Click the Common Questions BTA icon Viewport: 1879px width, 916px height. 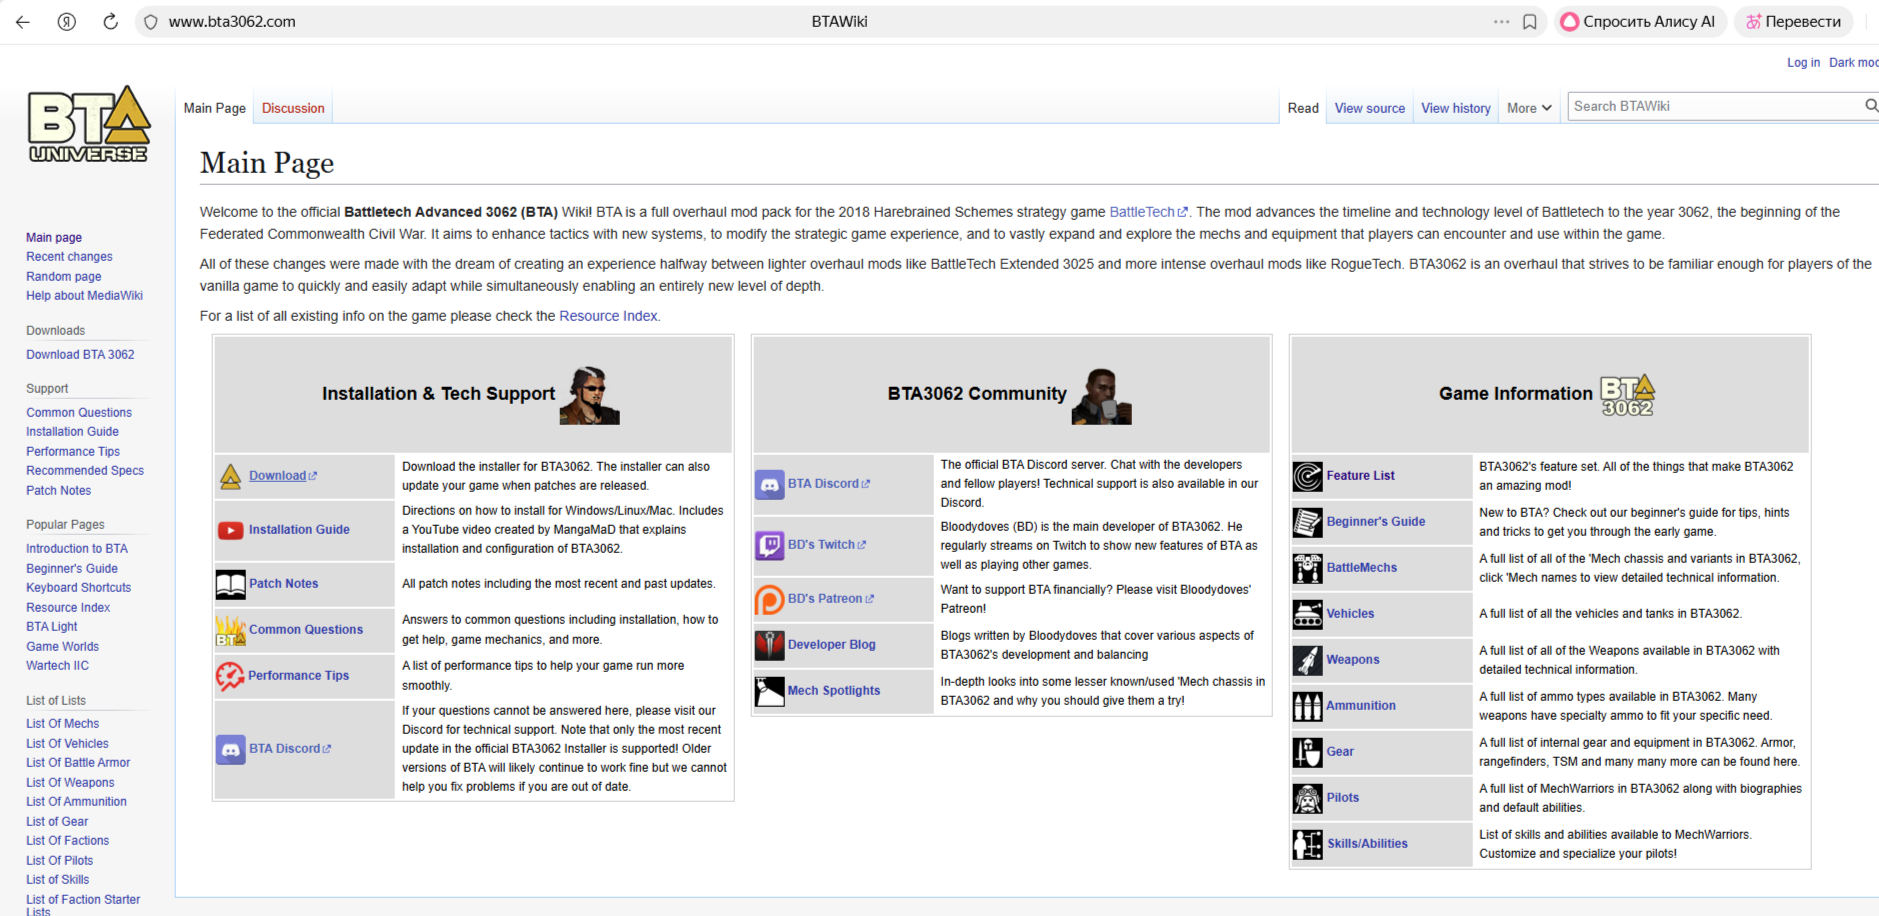(x=231, y=631)
